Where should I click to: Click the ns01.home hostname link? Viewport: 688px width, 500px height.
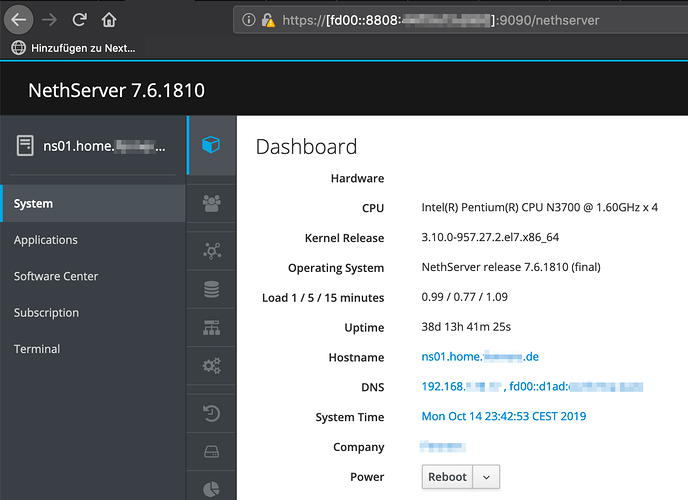click(480, 357)
